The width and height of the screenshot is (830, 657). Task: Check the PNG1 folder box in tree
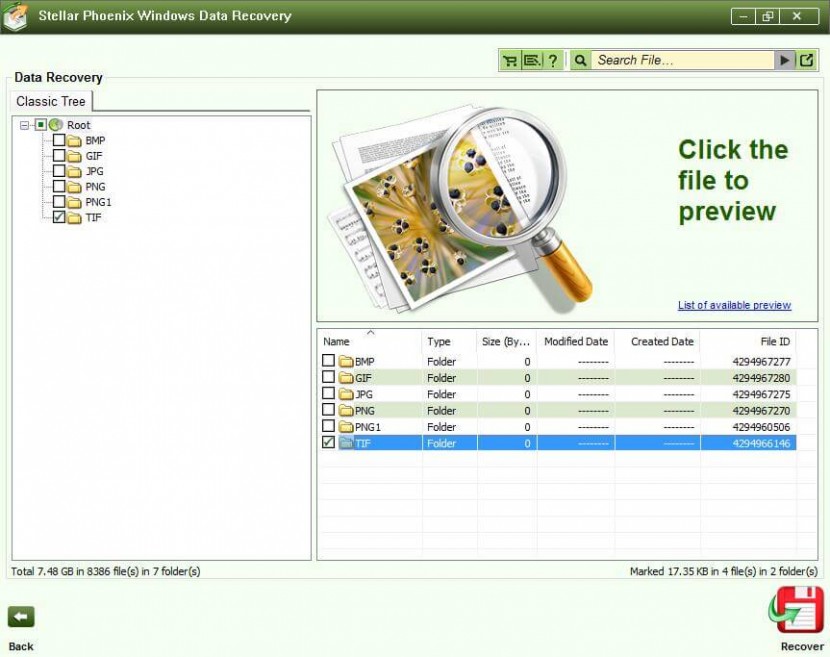coord(59,201)
